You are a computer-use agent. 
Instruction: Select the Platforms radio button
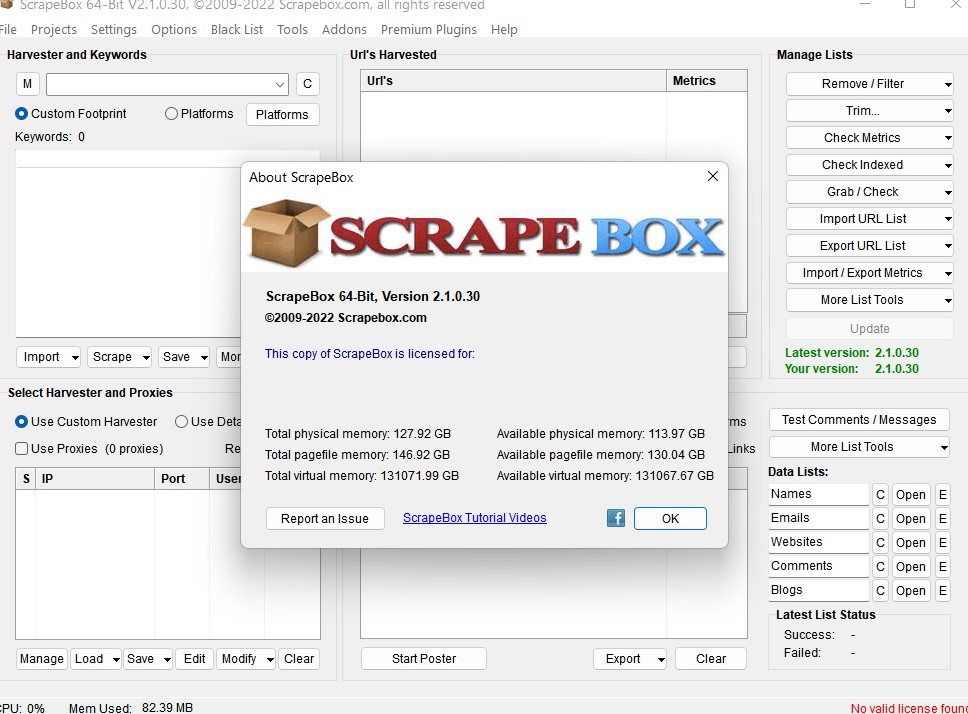(172, 114)
